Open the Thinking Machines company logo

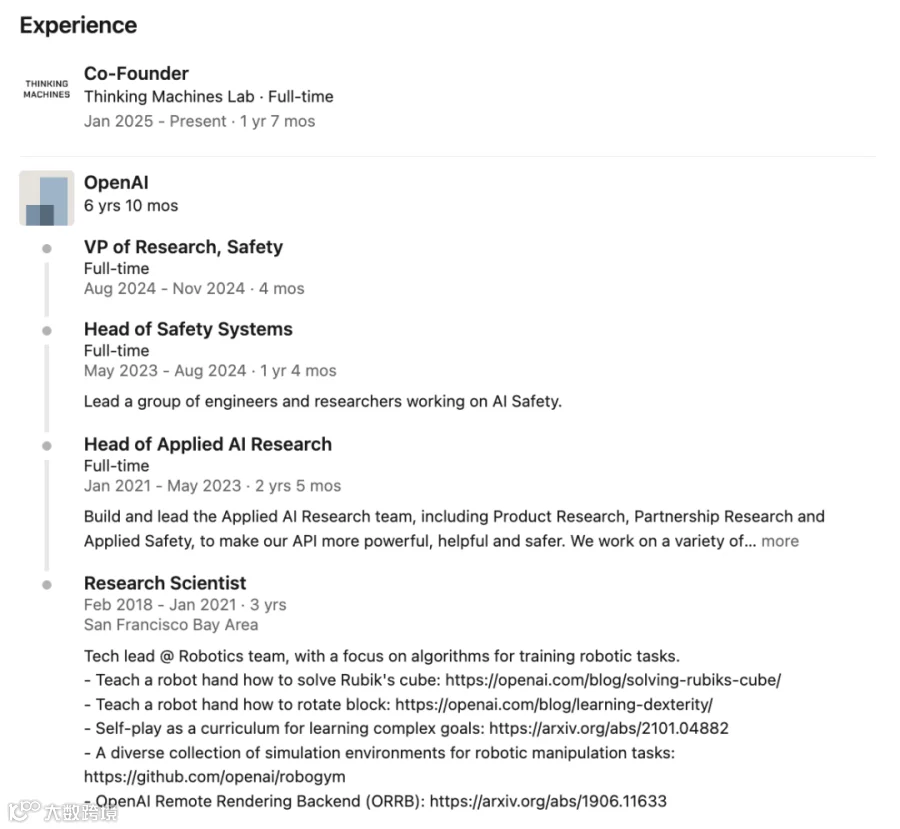click(x=46, y=89)
